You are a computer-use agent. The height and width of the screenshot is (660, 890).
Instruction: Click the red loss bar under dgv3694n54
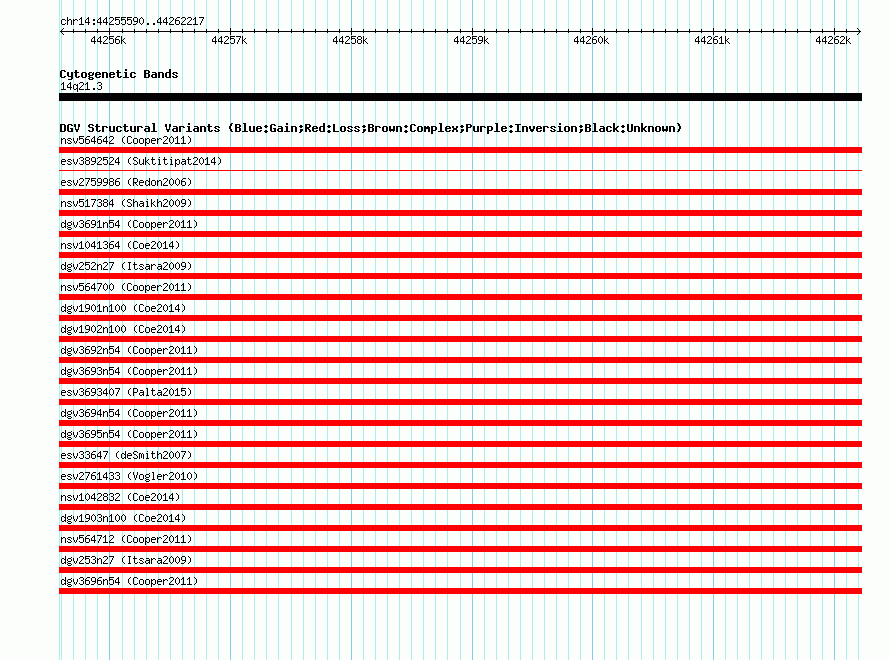coord(460,423)
